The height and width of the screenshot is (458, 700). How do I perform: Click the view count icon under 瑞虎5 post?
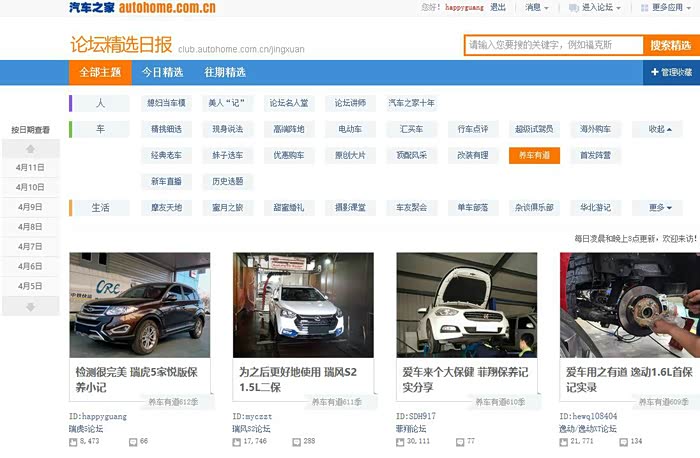[x=73, y=441]
